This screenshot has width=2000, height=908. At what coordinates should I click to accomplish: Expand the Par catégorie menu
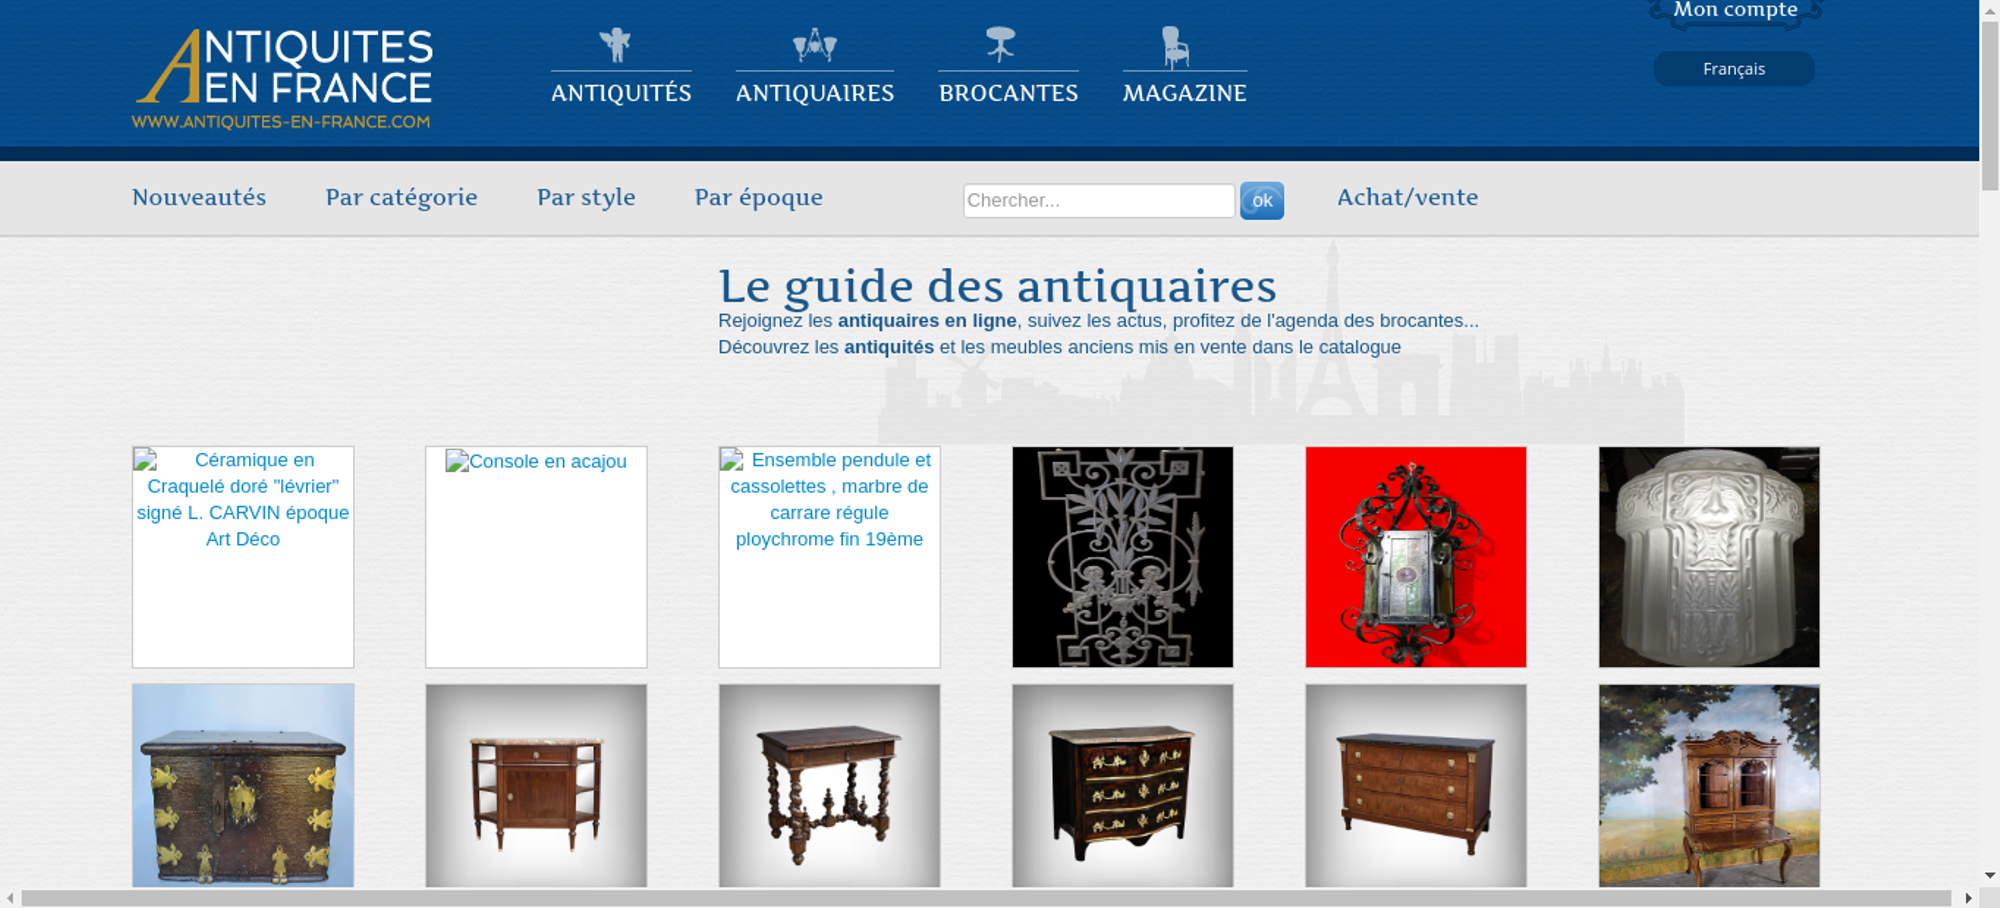[401, 198]
